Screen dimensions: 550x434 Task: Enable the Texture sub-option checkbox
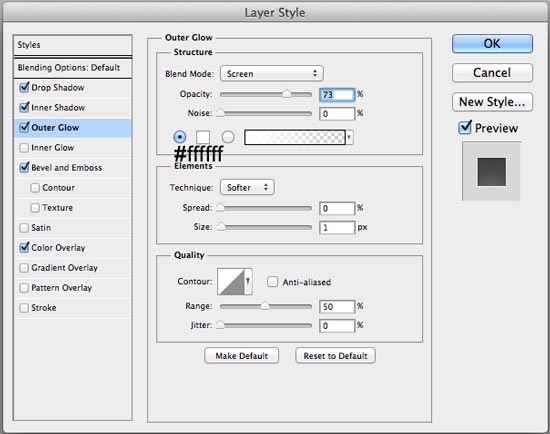[x=35, y=208]
